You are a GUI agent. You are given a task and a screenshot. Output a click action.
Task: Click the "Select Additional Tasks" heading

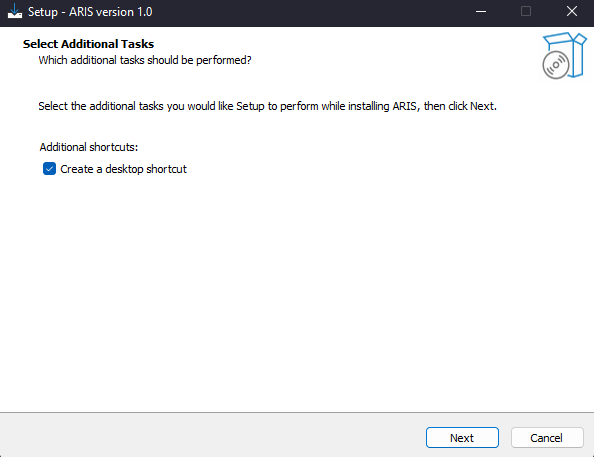(x=88, y=44)
